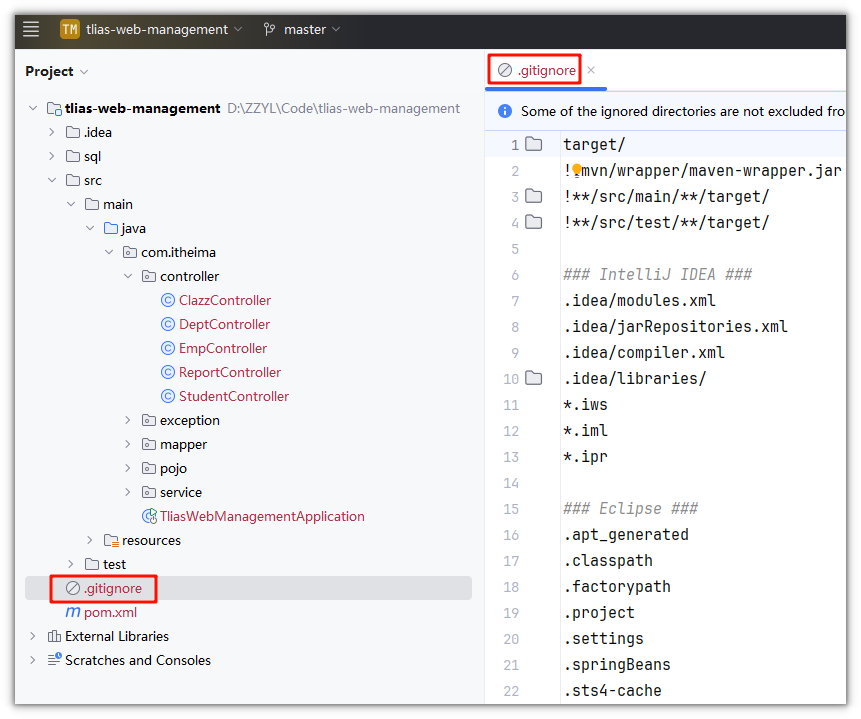This screenshot has width=861, height=719.
Task: Click the EmpController class icon
Action: point(167,348)
